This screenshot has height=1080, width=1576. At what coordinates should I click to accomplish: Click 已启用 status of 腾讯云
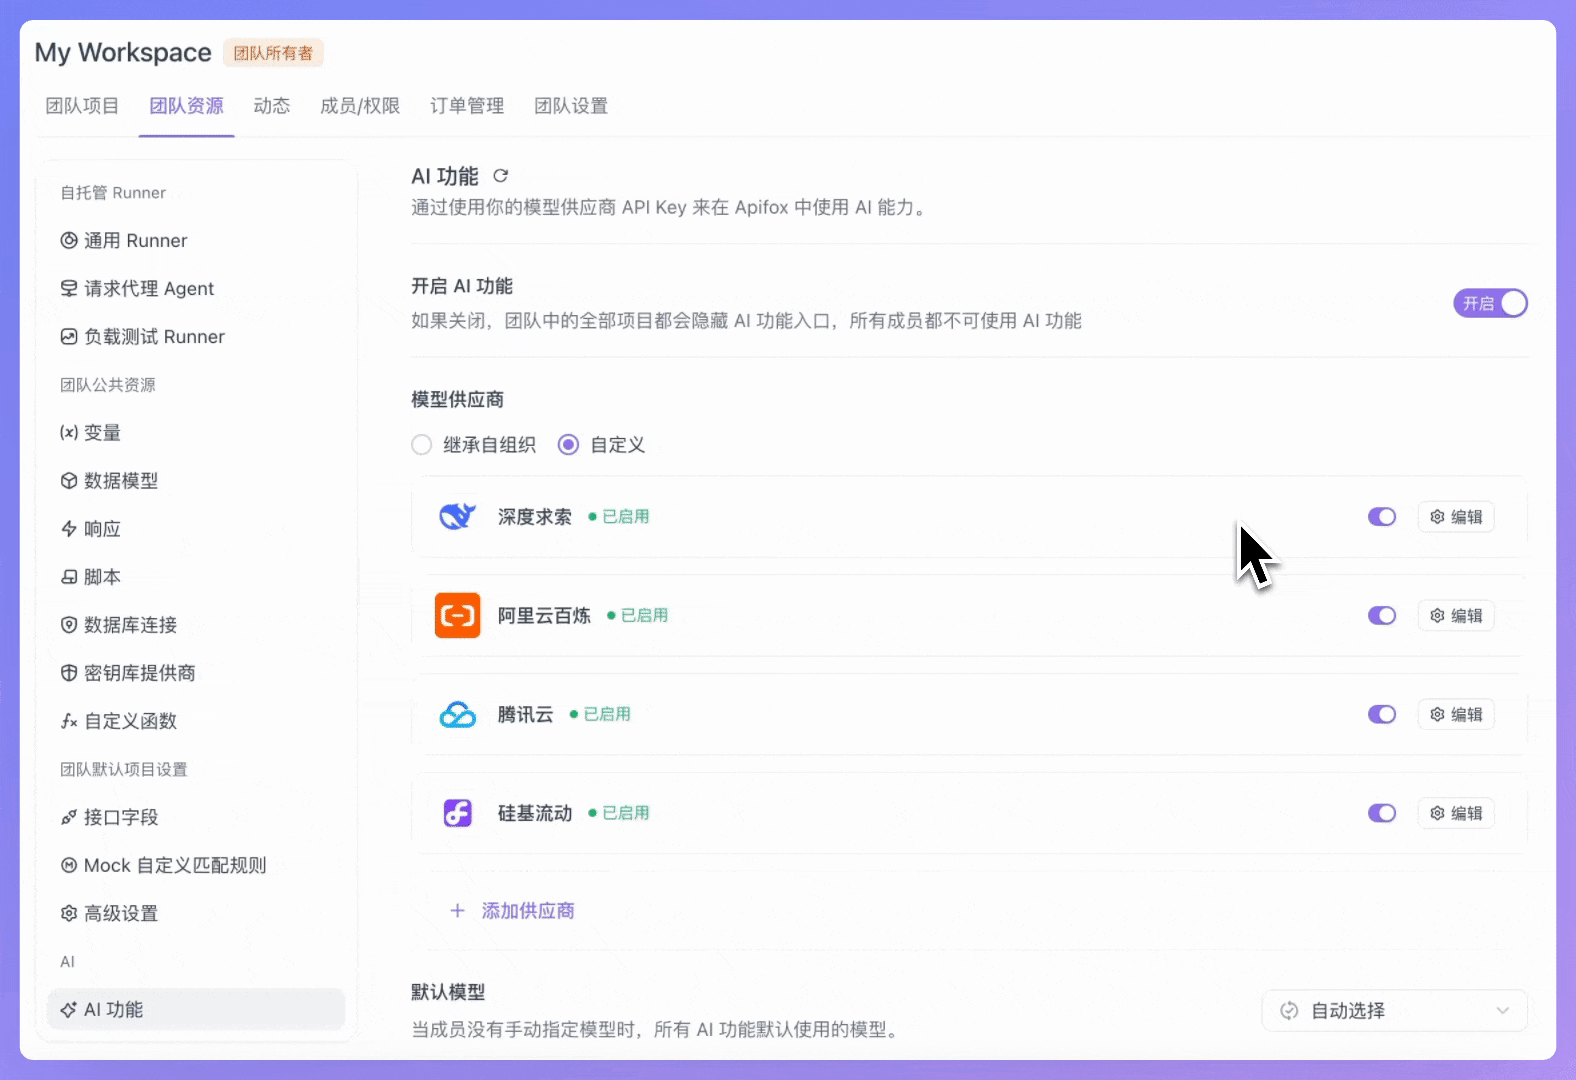pyautogui.click(x=600, y=714)
